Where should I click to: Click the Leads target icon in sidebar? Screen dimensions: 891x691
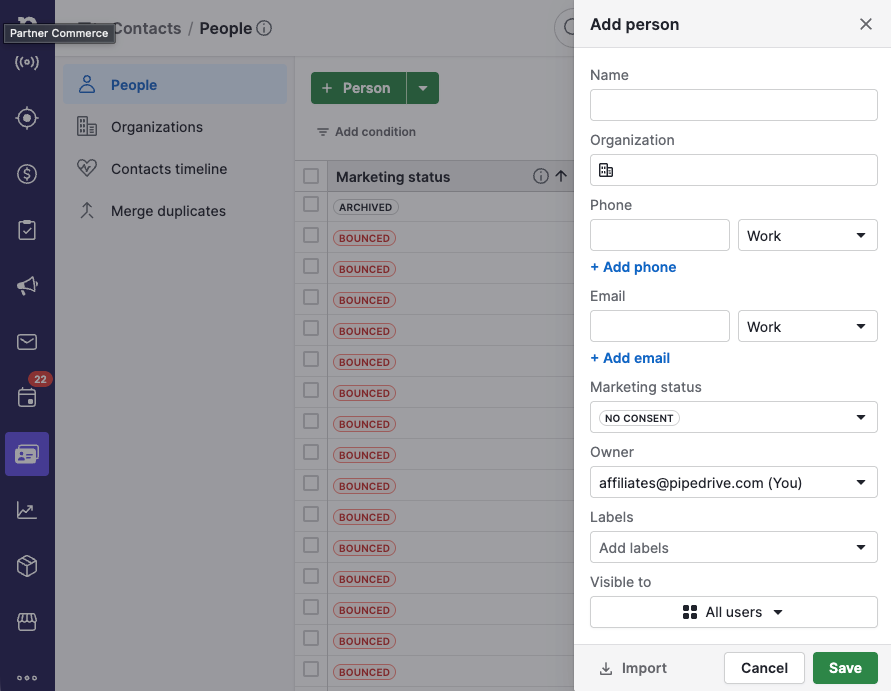tap(27, 118)
